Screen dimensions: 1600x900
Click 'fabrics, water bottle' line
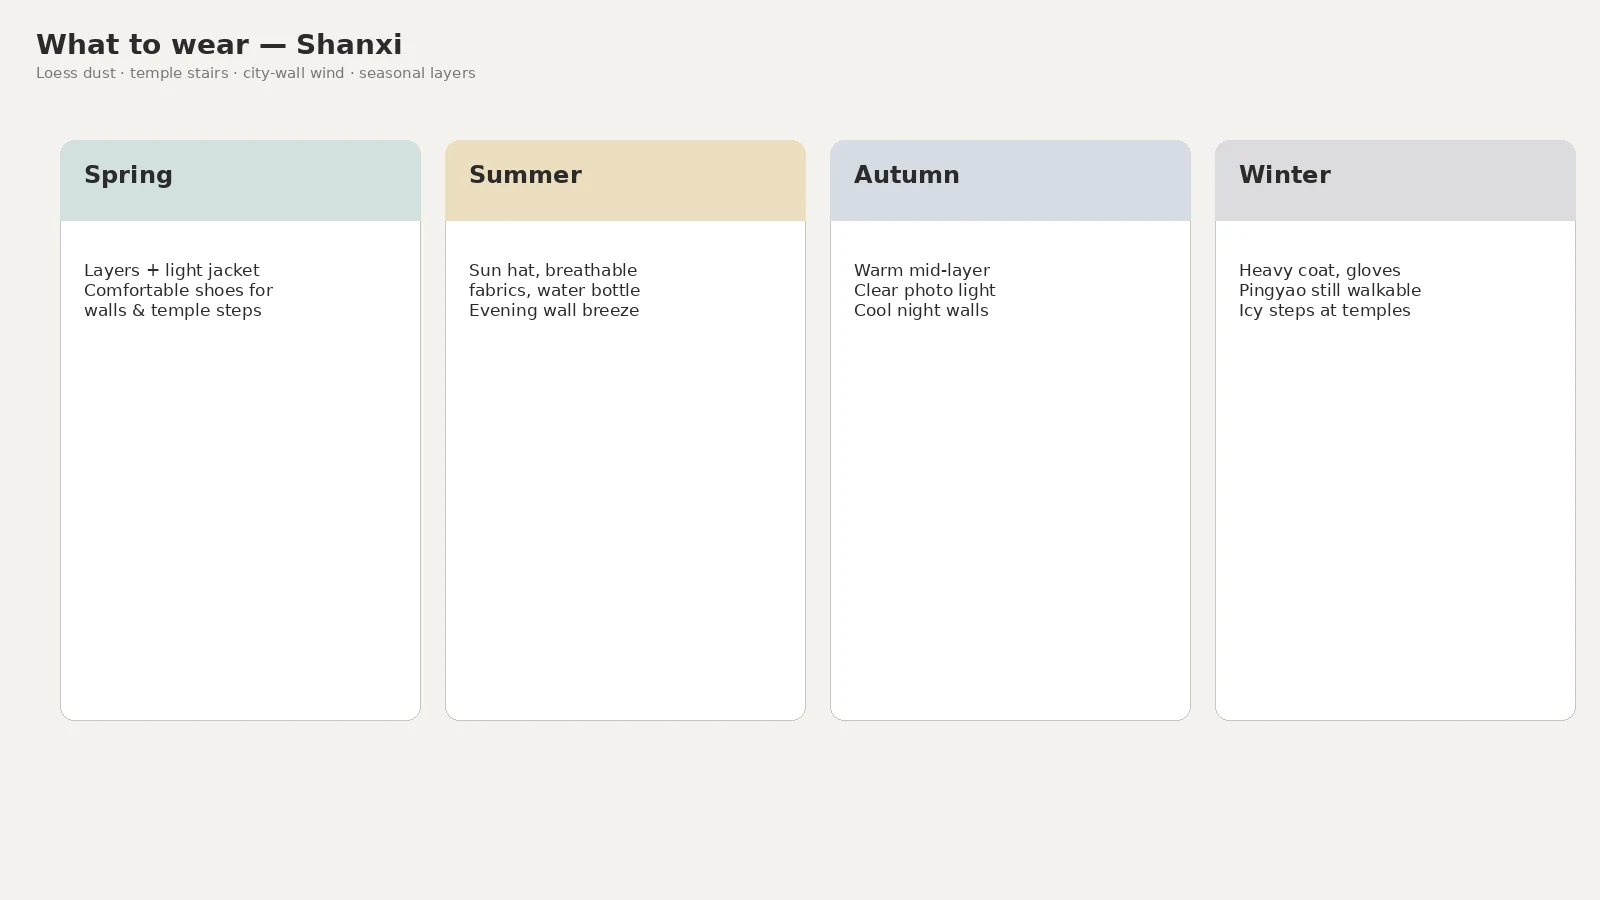point(554,290)
